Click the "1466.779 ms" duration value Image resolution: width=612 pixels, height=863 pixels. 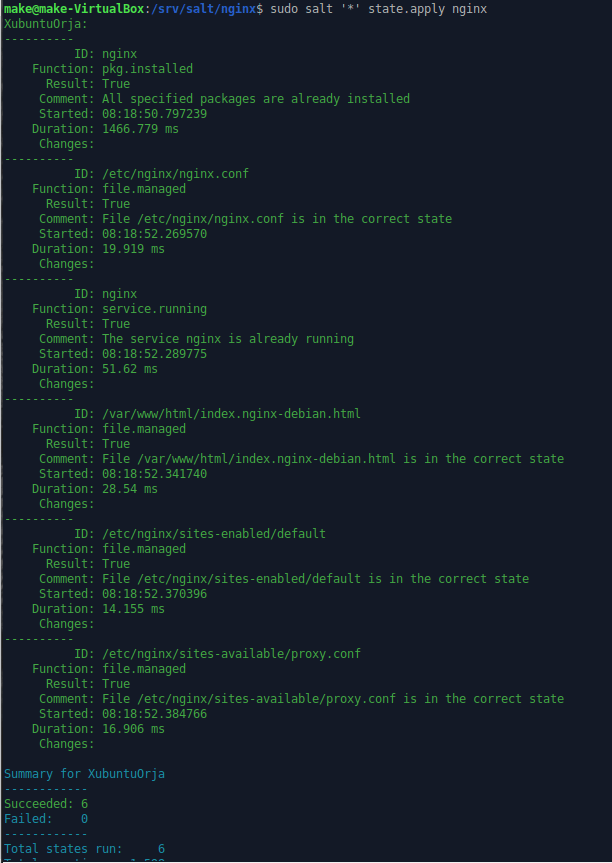click(140, 129)
